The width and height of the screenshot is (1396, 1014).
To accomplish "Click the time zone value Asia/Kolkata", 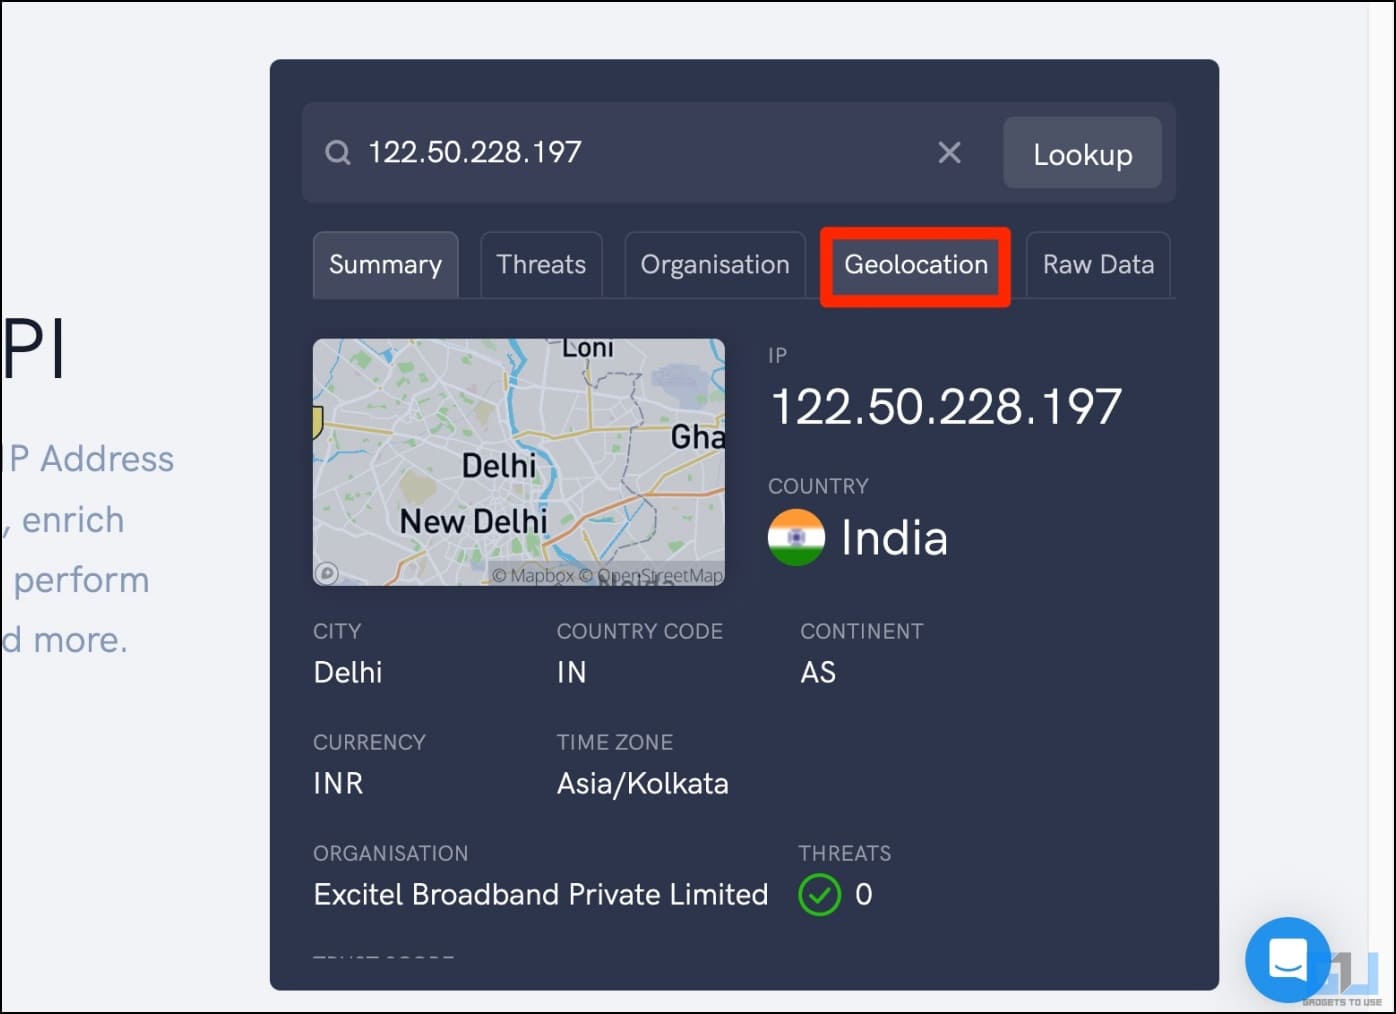I will [x=643, y=784].
